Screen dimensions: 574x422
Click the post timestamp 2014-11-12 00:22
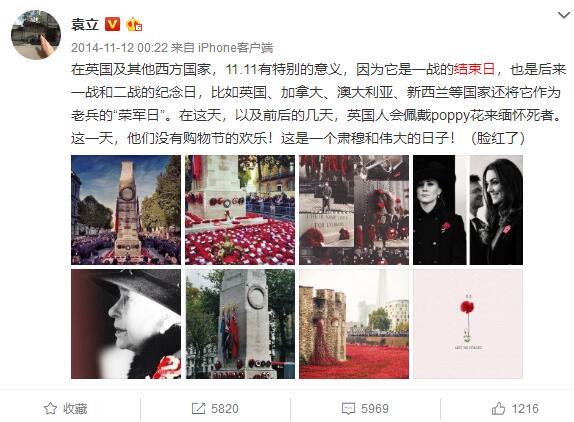(119, 48)
